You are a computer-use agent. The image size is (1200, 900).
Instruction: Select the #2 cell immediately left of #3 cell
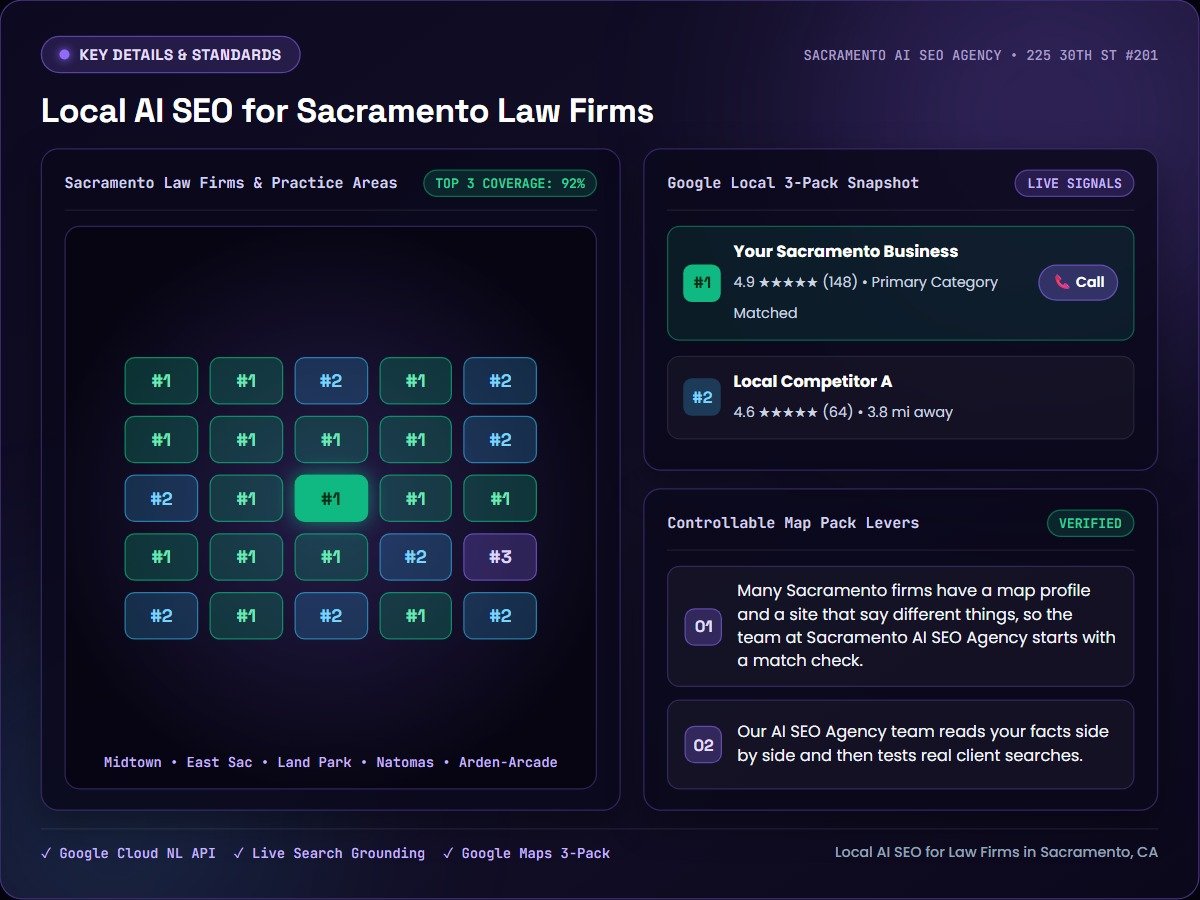[416, 557]
